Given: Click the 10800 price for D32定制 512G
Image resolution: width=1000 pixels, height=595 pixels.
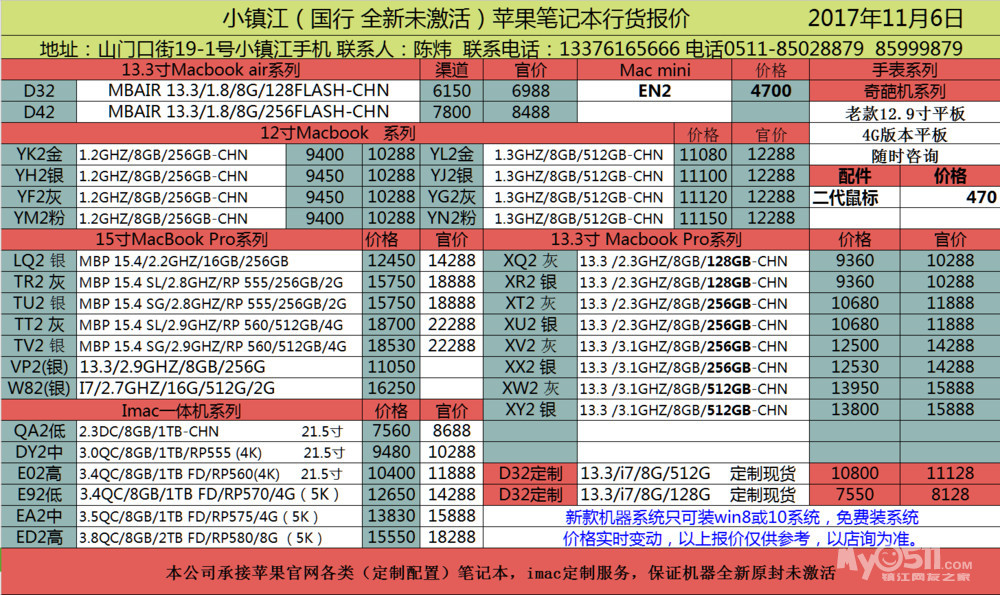Looking at the screenshot, I should [x=855, y=473].
